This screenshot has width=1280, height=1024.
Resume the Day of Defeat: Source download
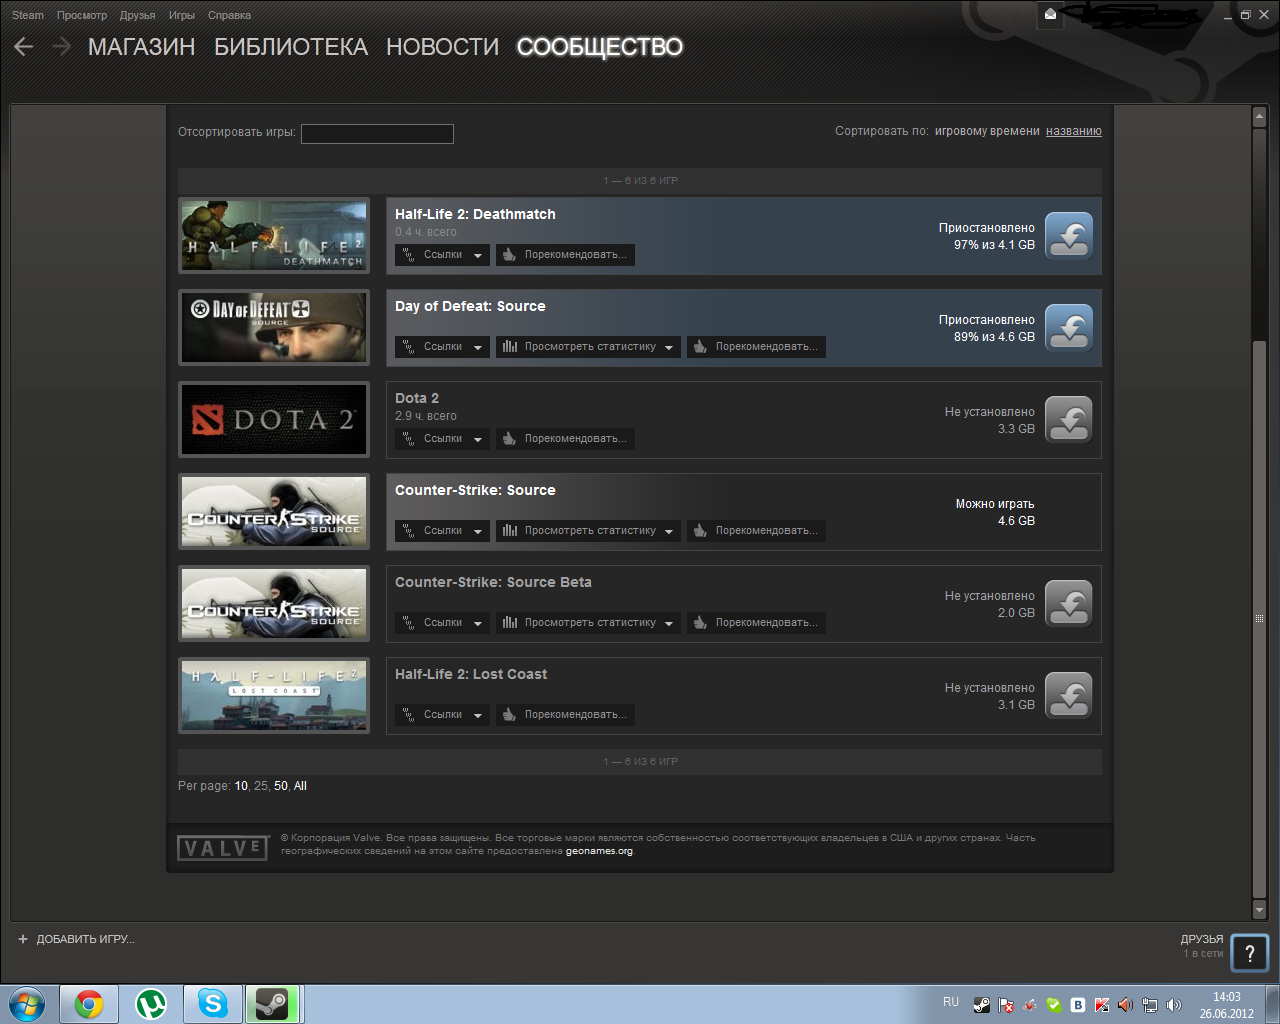1069,328
